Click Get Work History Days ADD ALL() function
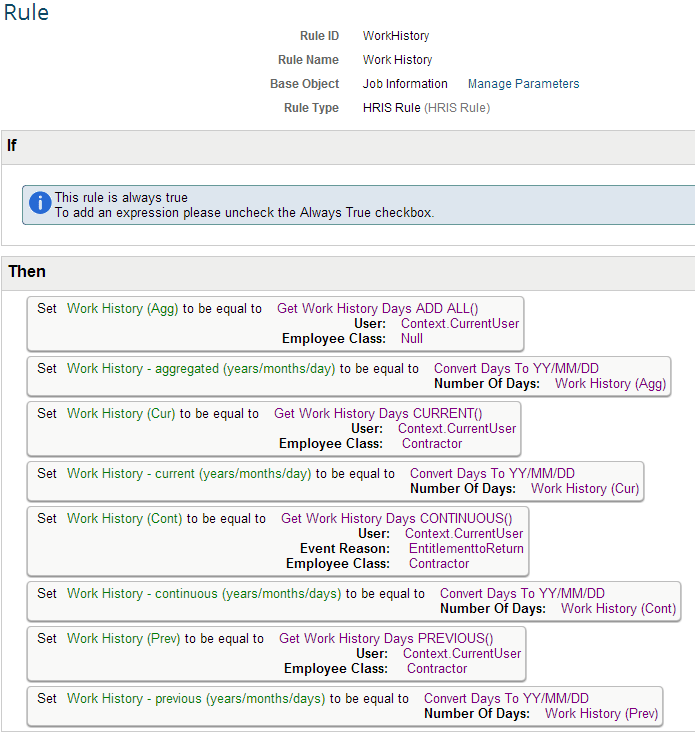The image size is (695, 734). pyautogui.click(x=378, y=308)
